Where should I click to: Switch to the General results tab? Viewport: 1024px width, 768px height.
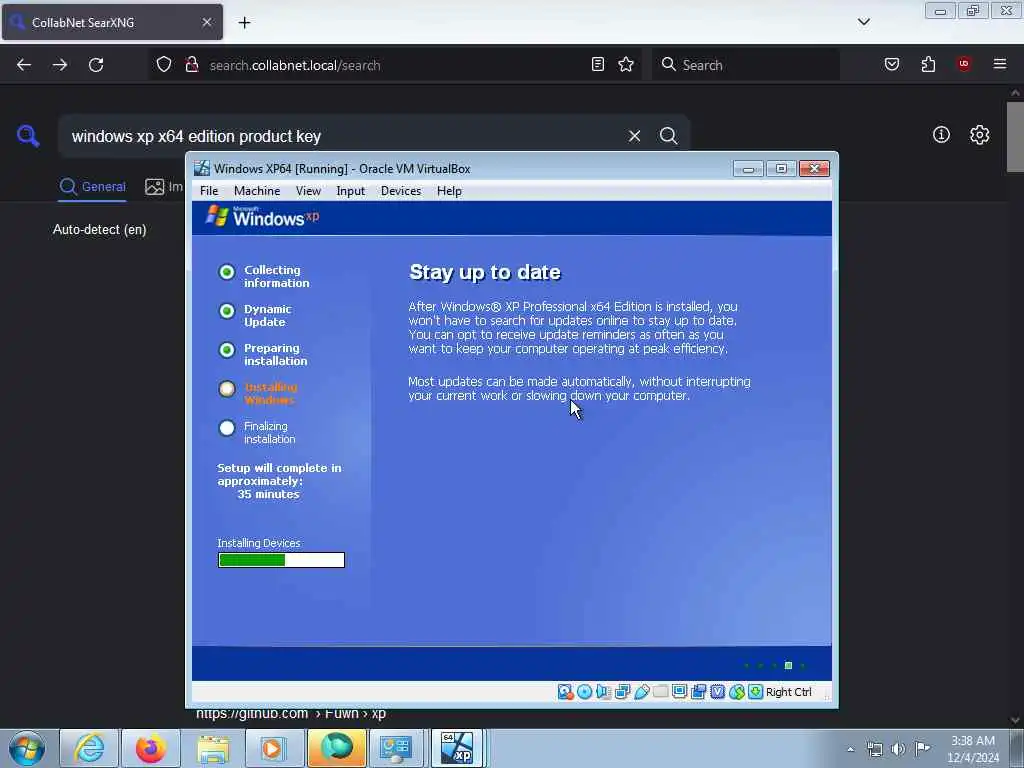click(x=92, y=187)
